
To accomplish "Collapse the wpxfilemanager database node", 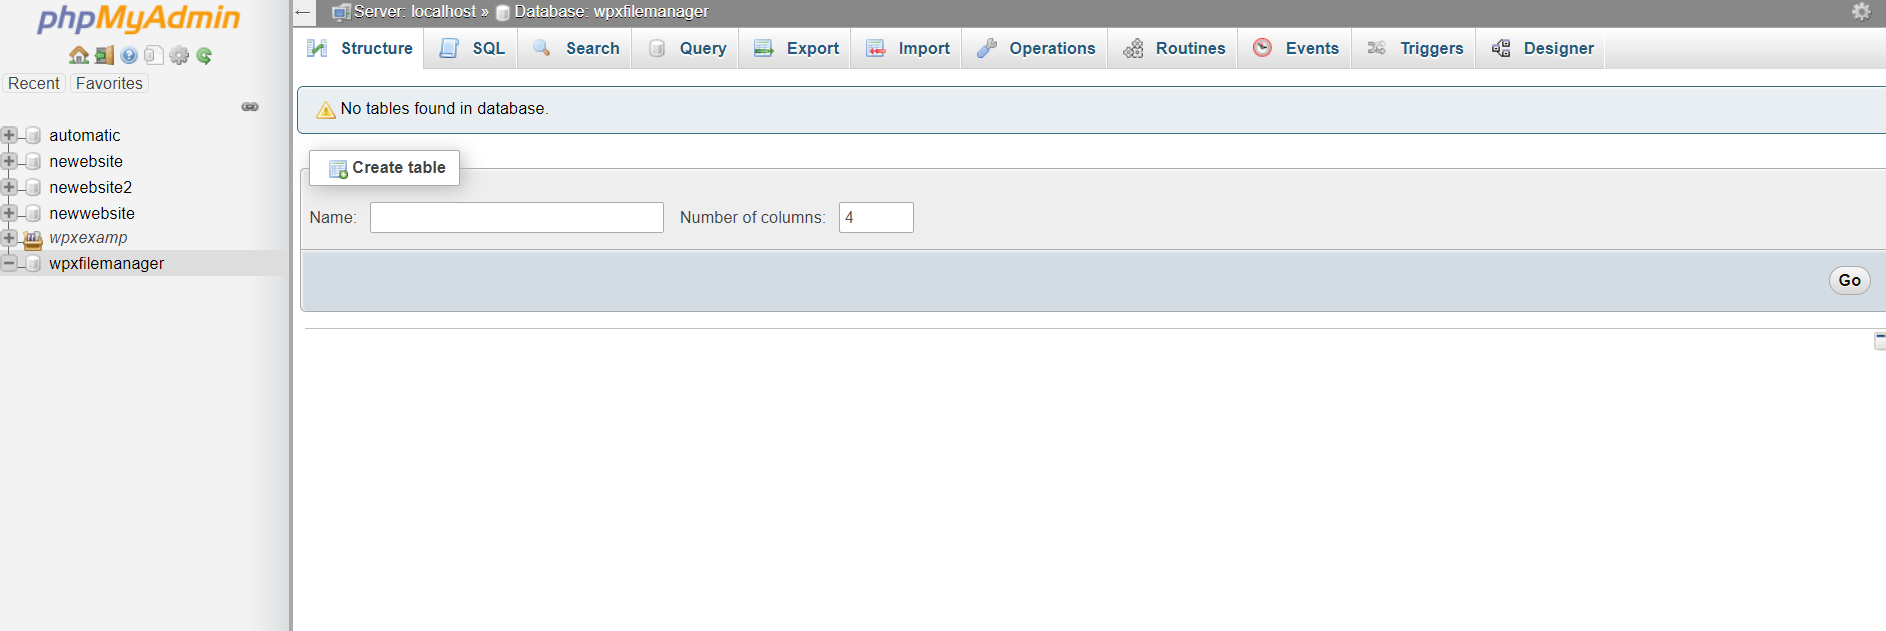I will click(9, 263).
